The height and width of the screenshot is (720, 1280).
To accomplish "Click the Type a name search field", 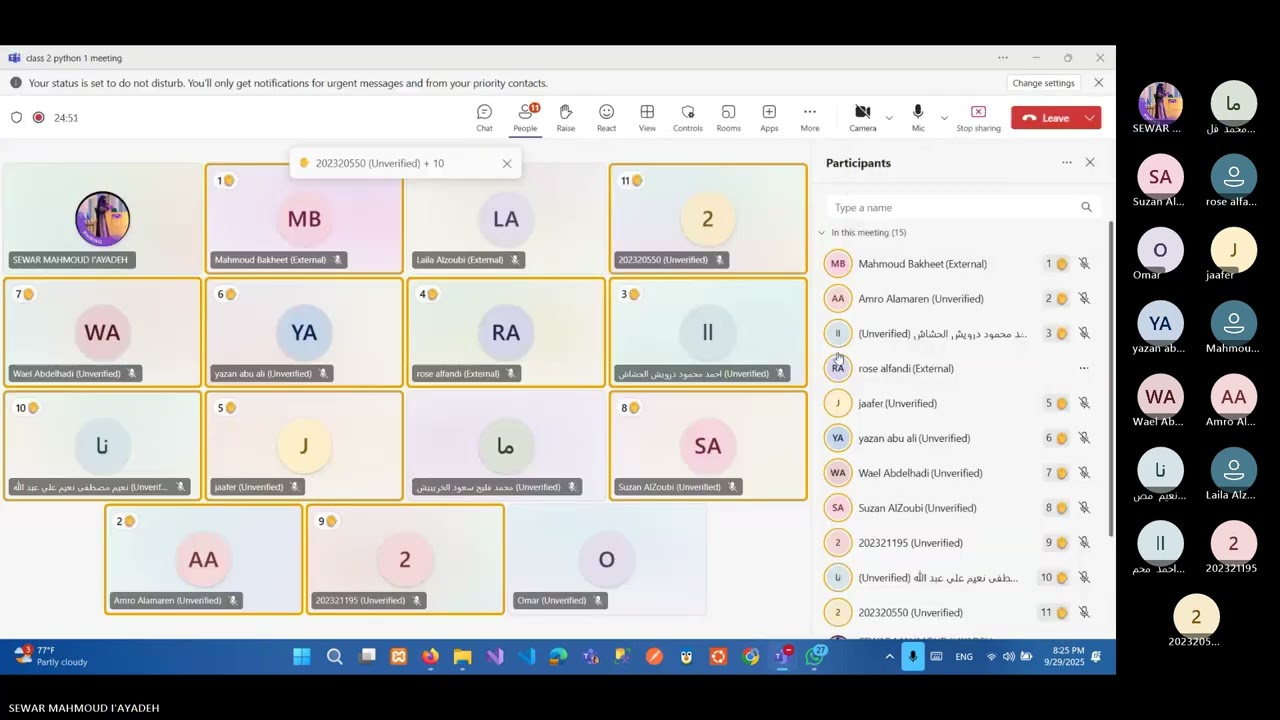I will coord(962,207).
